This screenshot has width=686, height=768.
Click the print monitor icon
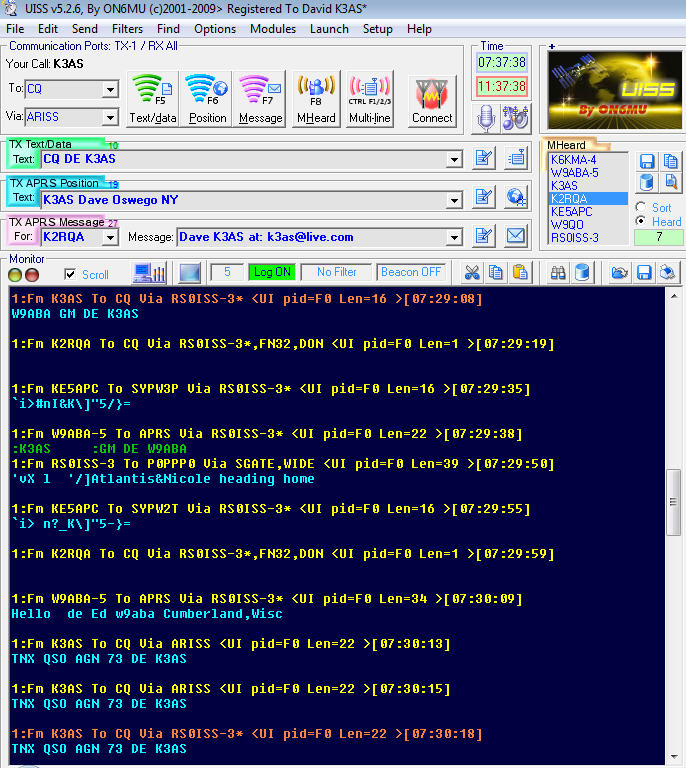[668, 273]
